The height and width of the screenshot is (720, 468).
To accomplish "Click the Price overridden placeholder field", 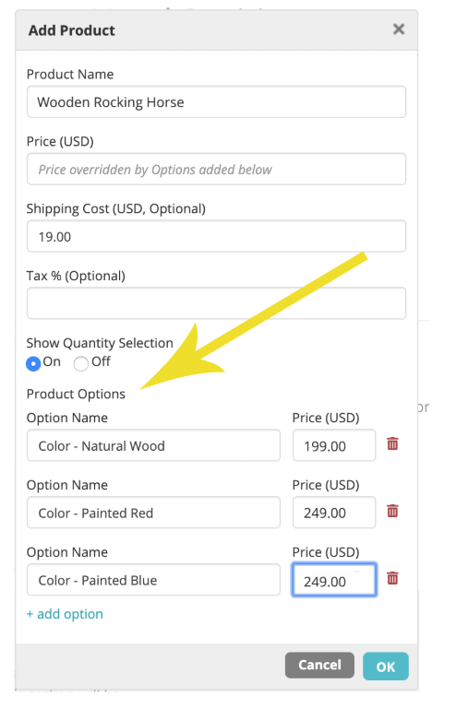I will pos(216,169).
